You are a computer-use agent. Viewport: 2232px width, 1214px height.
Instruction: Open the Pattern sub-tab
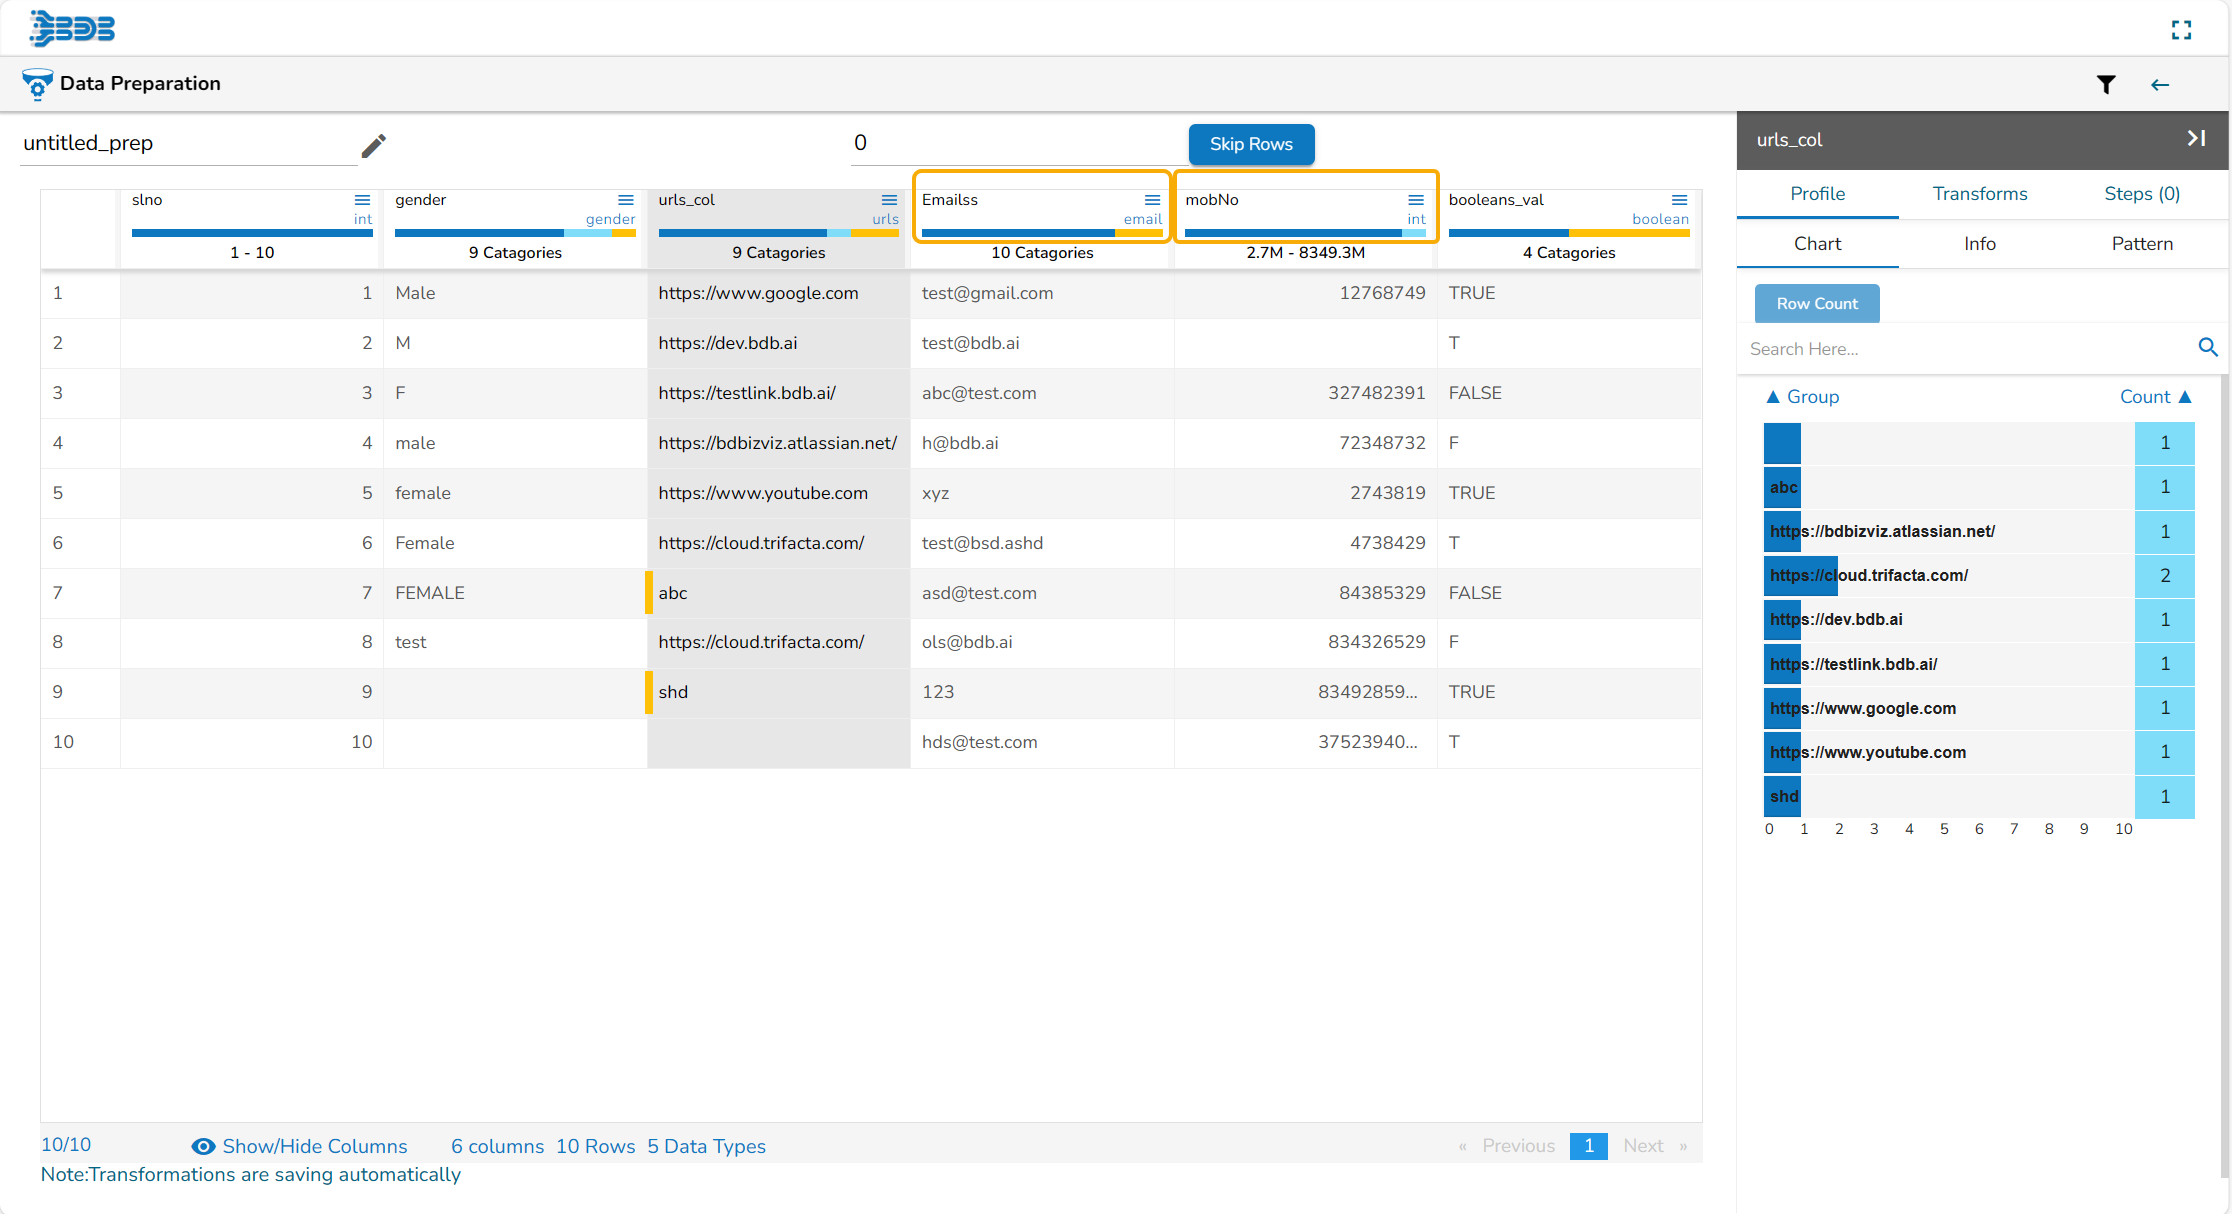click(x=2141, y=244)
